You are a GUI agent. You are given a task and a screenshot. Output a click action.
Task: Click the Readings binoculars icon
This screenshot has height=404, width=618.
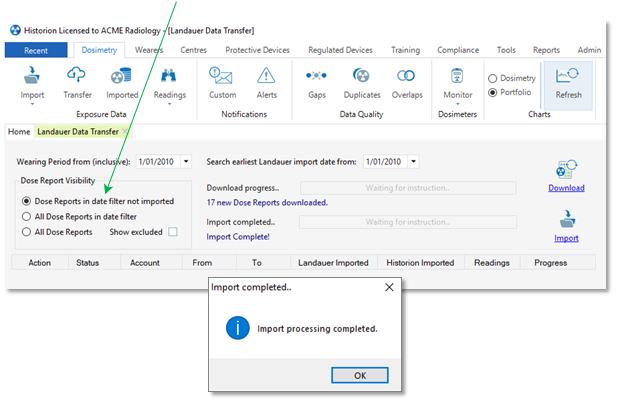pyautogui.click(x=169, y=75)
